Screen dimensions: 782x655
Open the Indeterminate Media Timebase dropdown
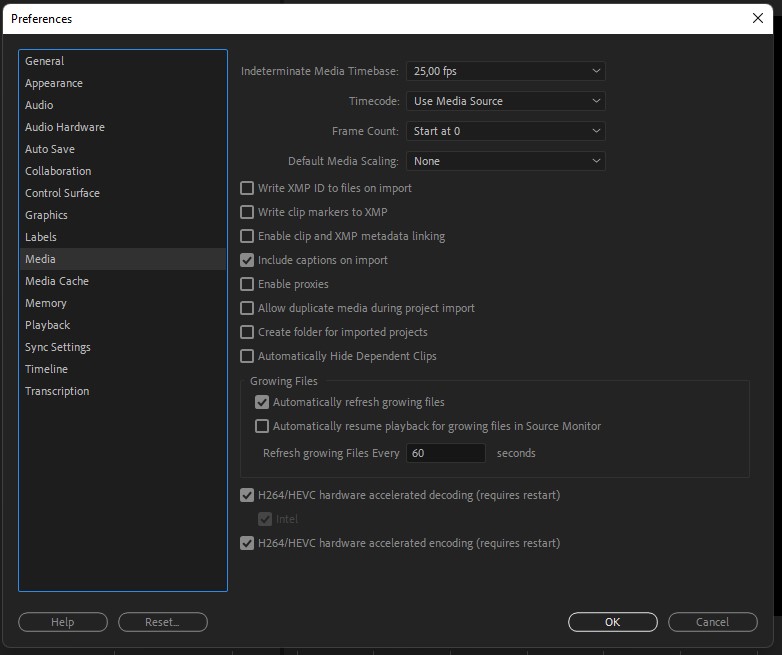tap(506, 71)
